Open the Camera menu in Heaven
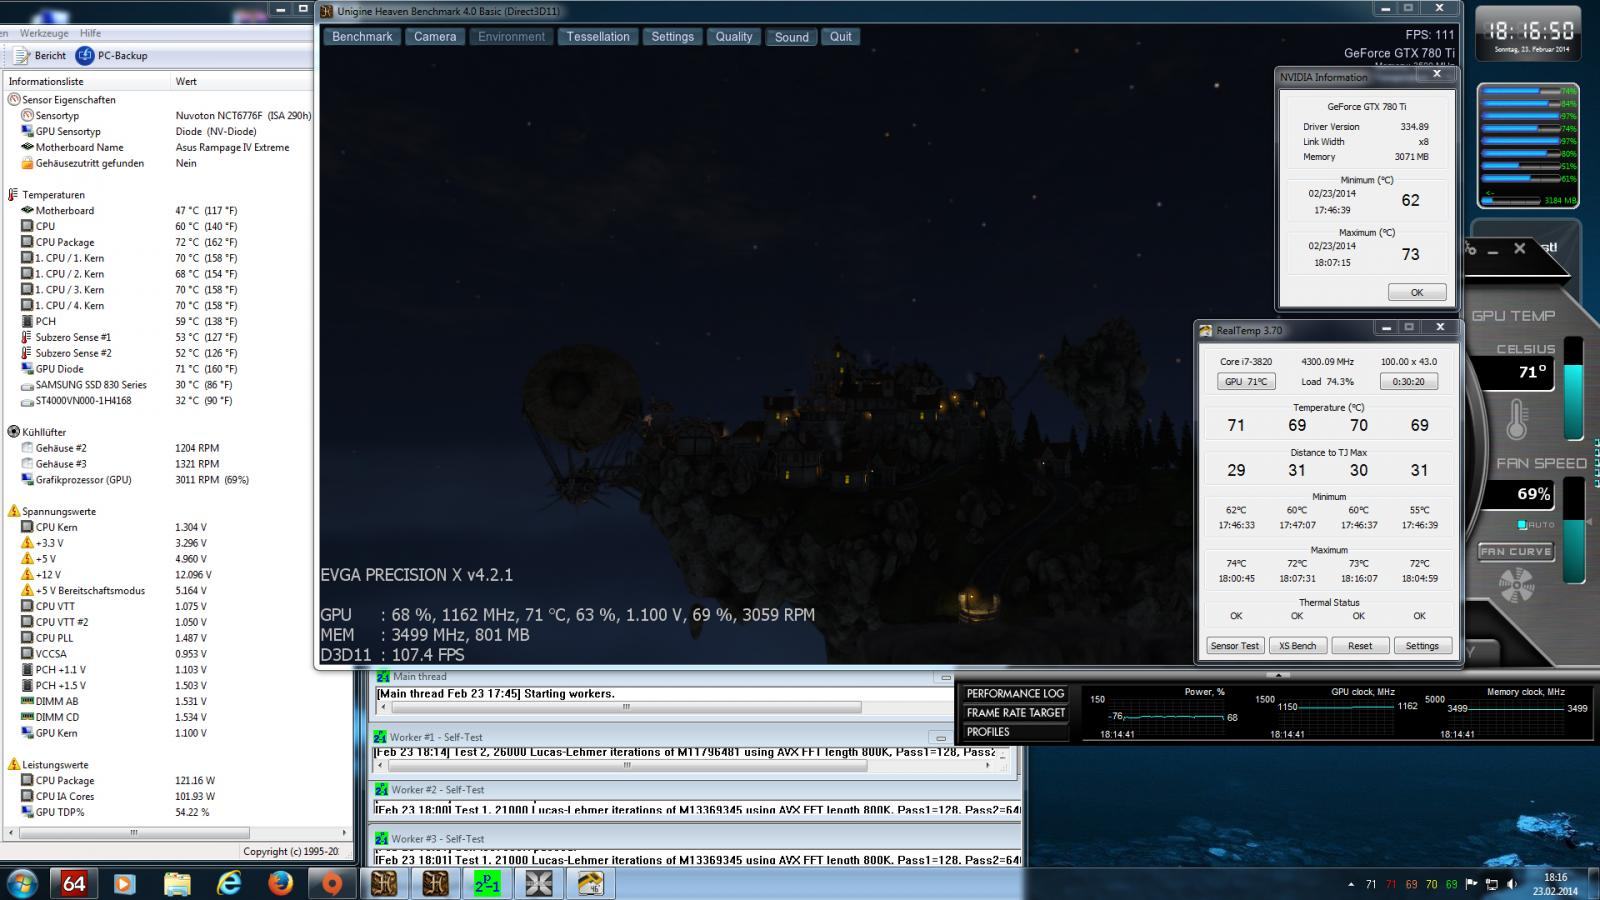This screenshot has height=900, width=1600. pos(435,37)
